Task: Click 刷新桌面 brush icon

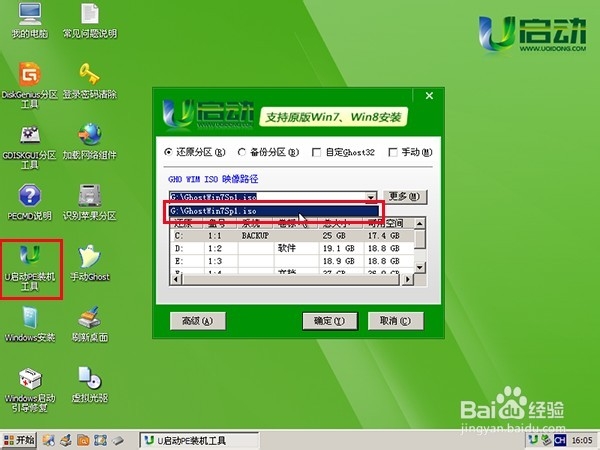Action: tap(90, 324)
